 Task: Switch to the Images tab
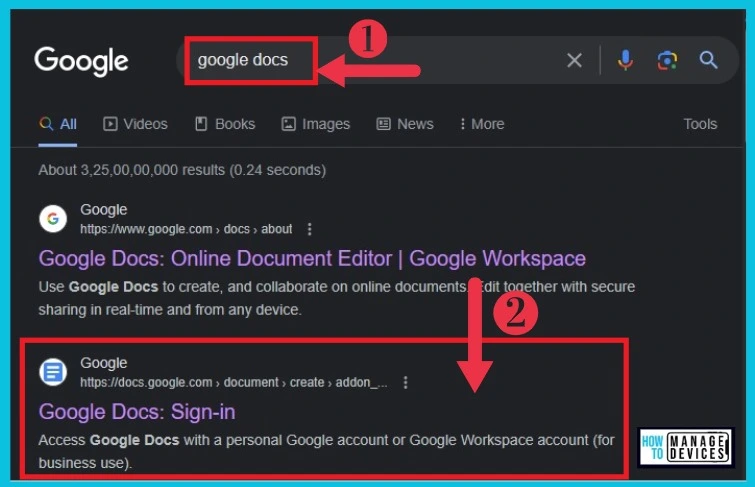click(316, 124)
